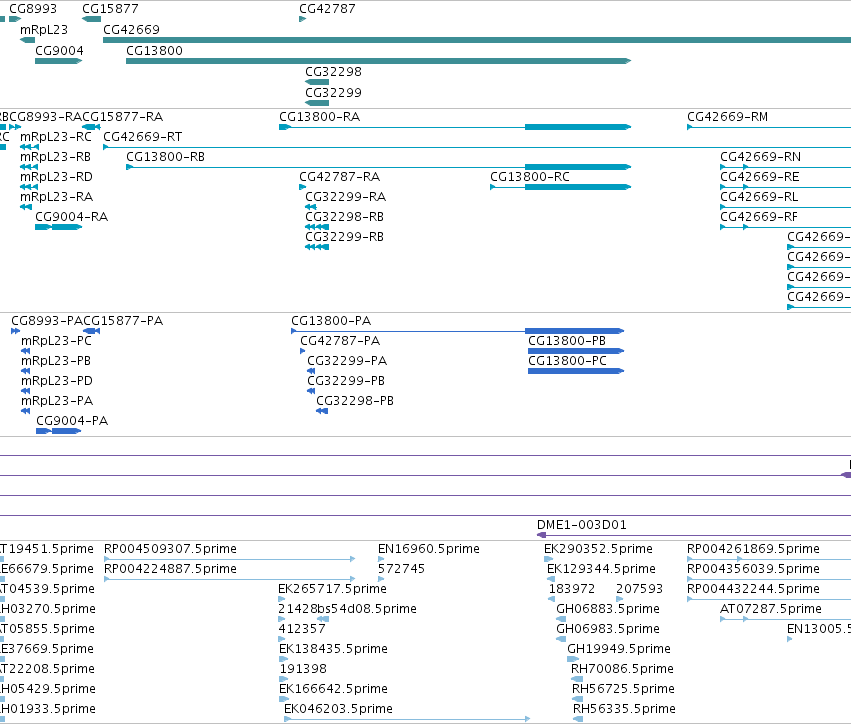Select the CG42669-RM transcript label
The width and height of the screenshot is (851, 724).
(x=728, y=117)
